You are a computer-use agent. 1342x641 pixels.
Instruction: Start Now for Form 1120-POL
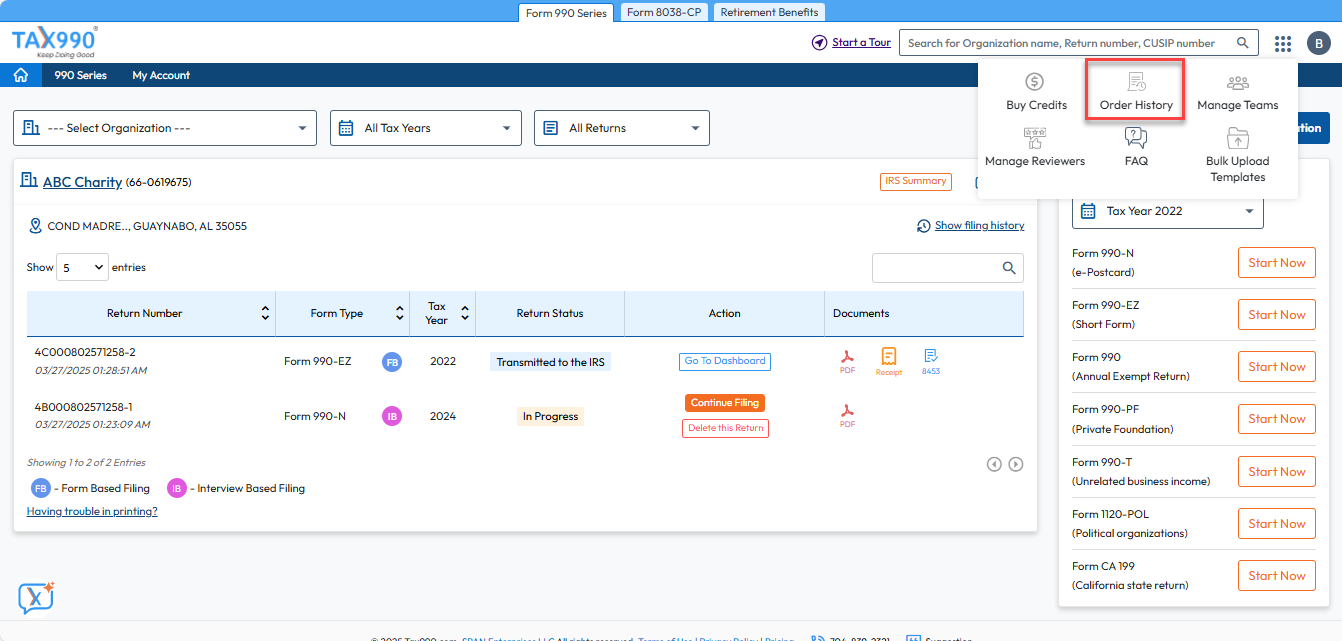pos(1277,524)
